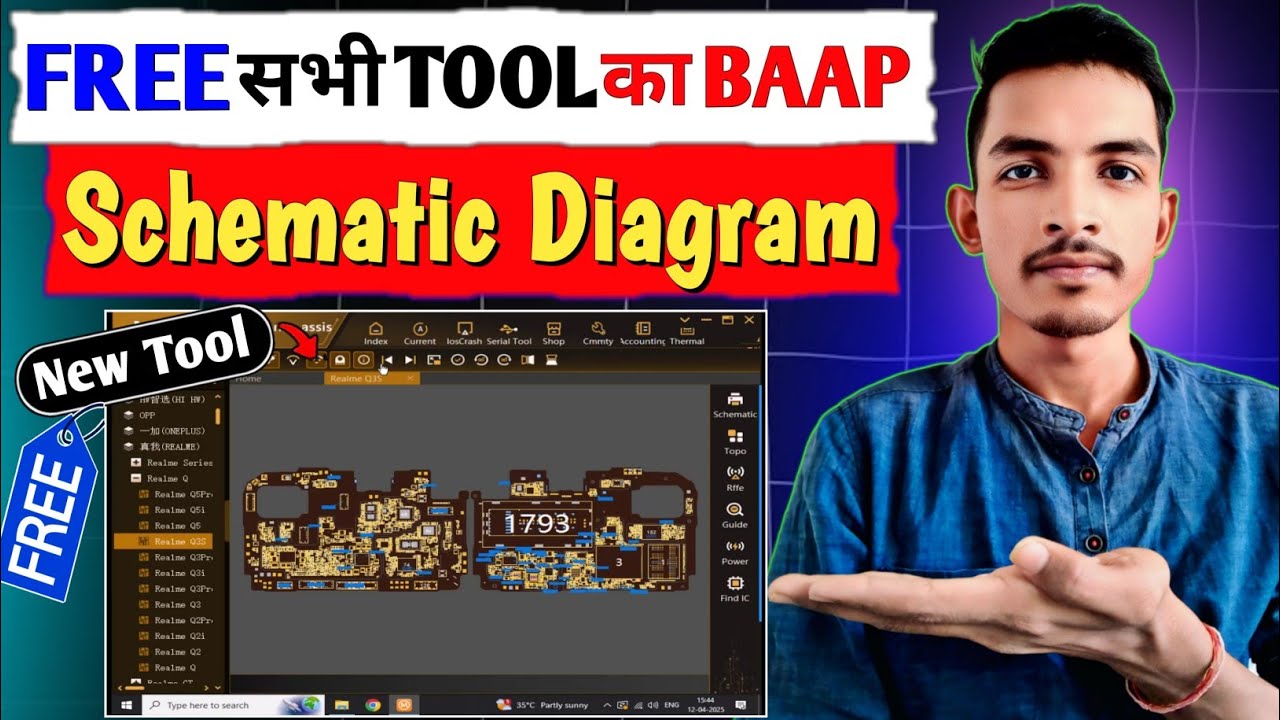Collapse the 真我(REALME) brand node
The height and width of the screenshot is (720, 1280).
[160, 447]
